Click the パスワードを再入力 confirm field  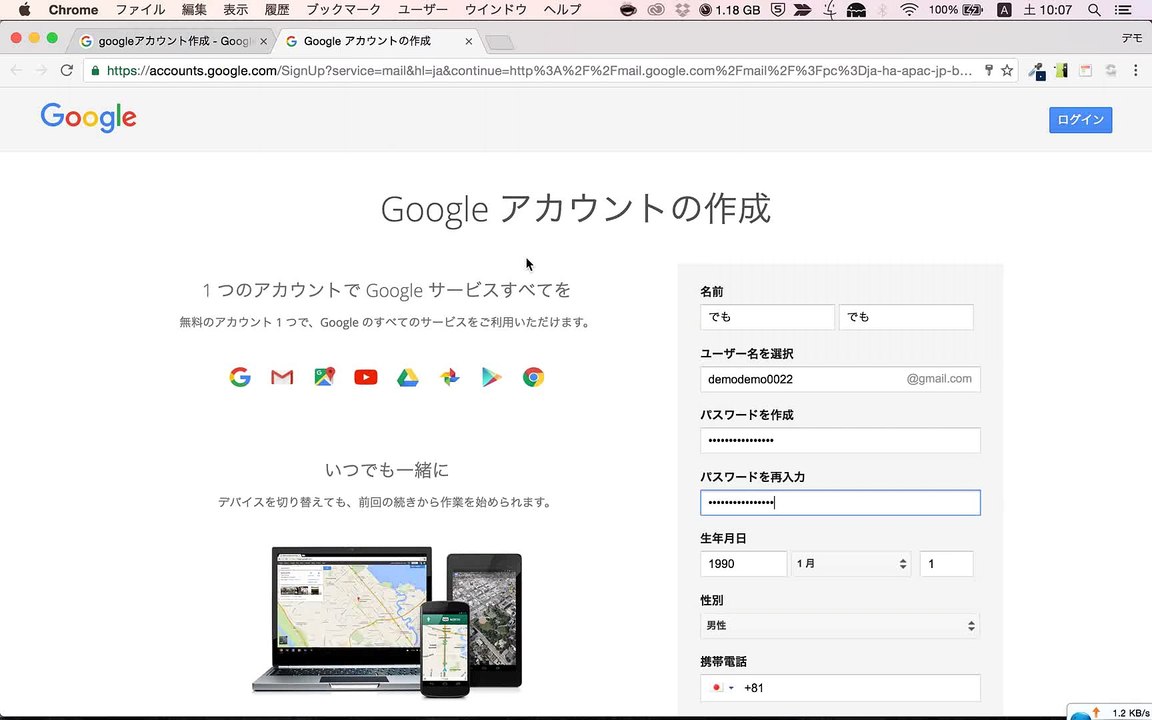(x=840, y=503)
